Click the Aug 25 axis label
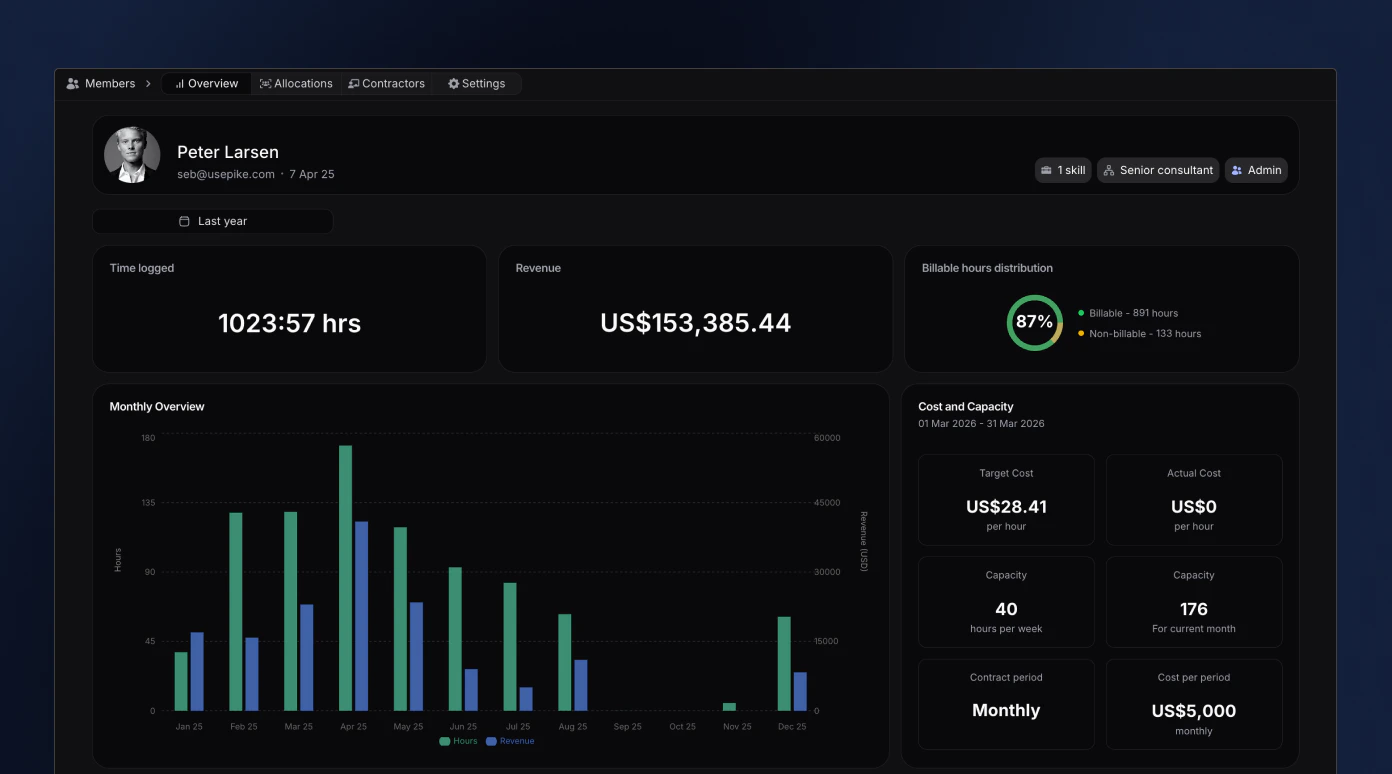This screenshot has width=1392, height=774. tap(573, 727)
